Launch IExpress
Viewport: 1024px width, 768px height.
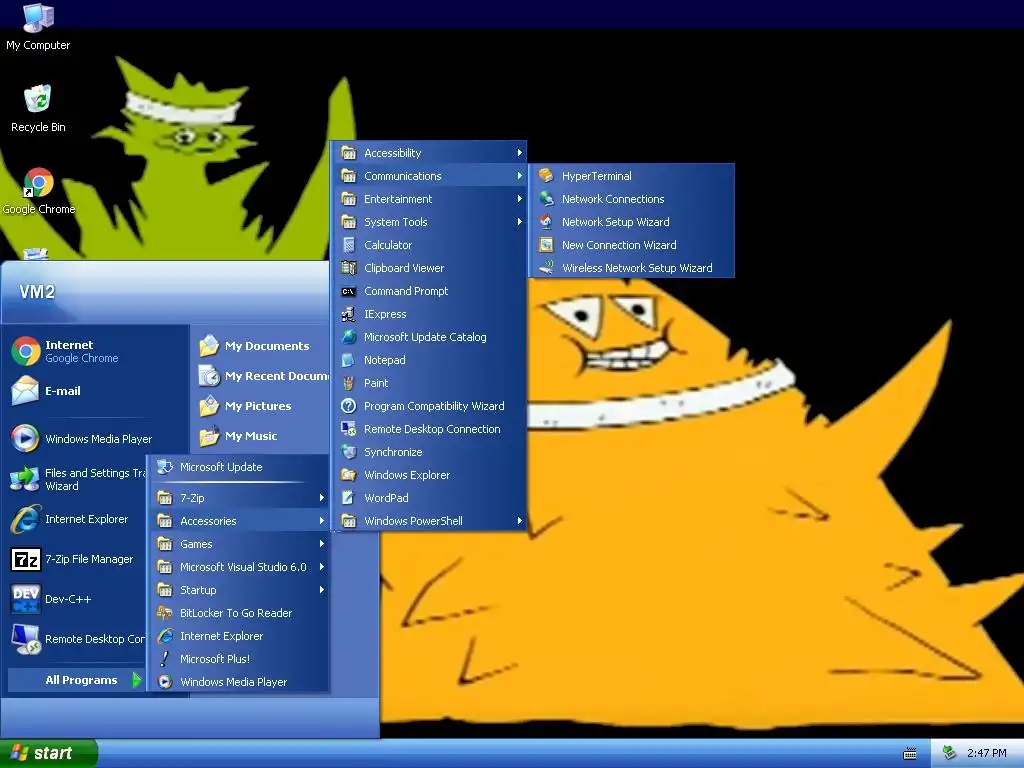point(430,313)
